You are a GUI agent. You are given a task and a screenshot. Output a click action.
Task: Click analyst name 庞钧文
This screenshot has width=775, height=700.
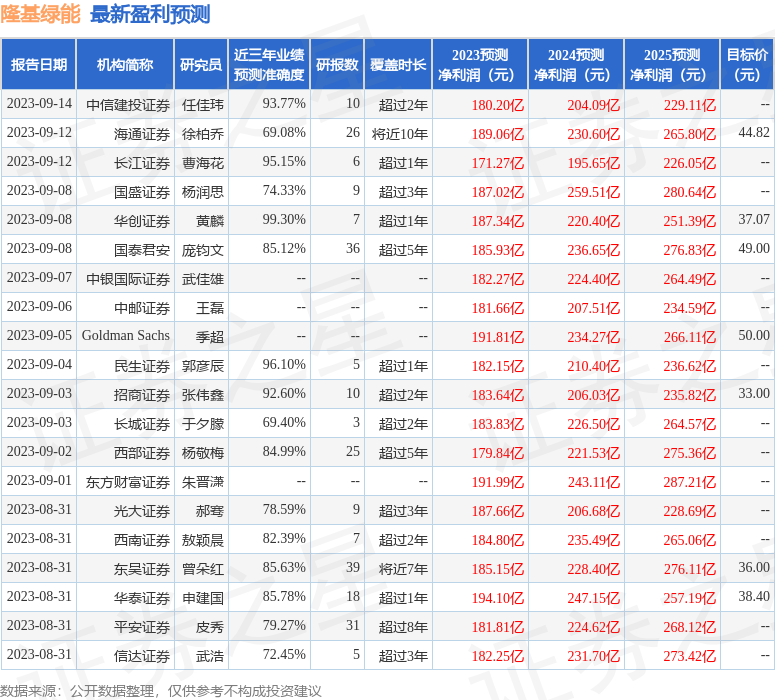[x=203, y=250]
